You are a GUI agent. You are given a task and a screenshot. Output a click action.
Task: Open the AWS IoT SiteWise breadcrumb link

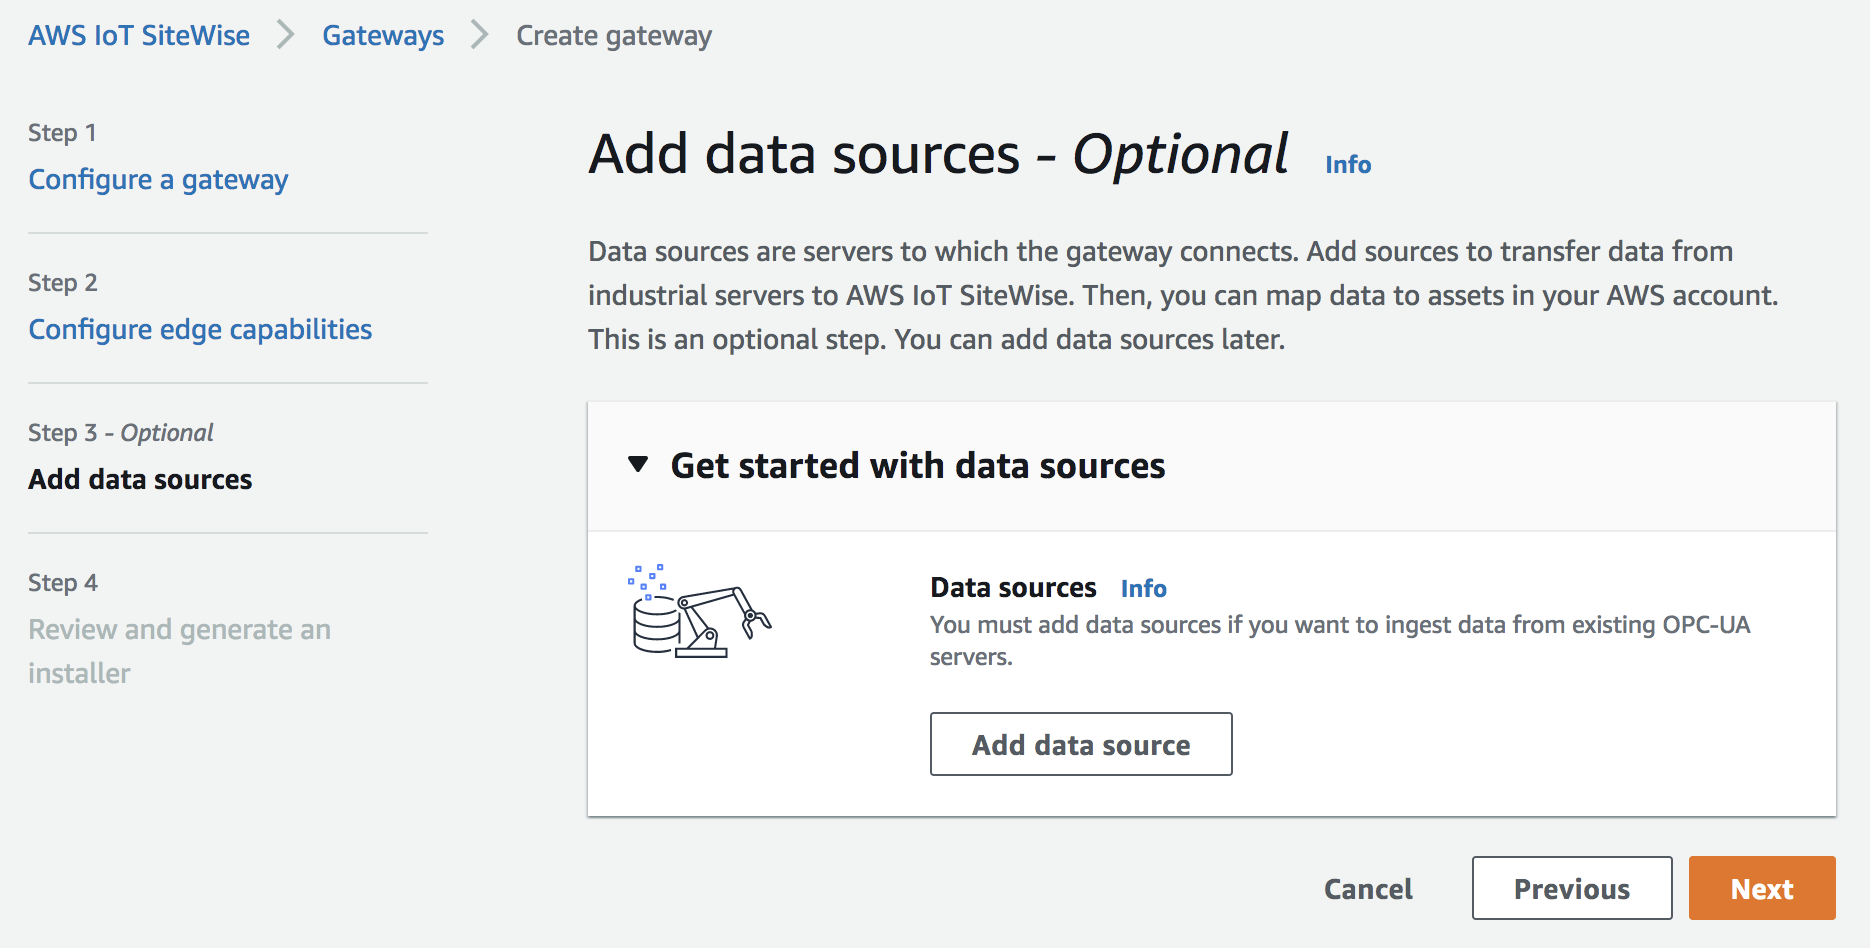(x=139, y=35)
